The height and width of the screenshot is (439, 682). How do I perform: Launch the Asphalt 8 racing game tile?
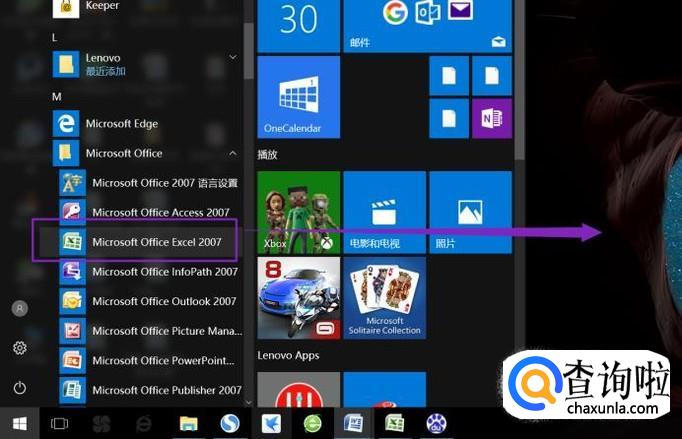click(x=298, y=298)
